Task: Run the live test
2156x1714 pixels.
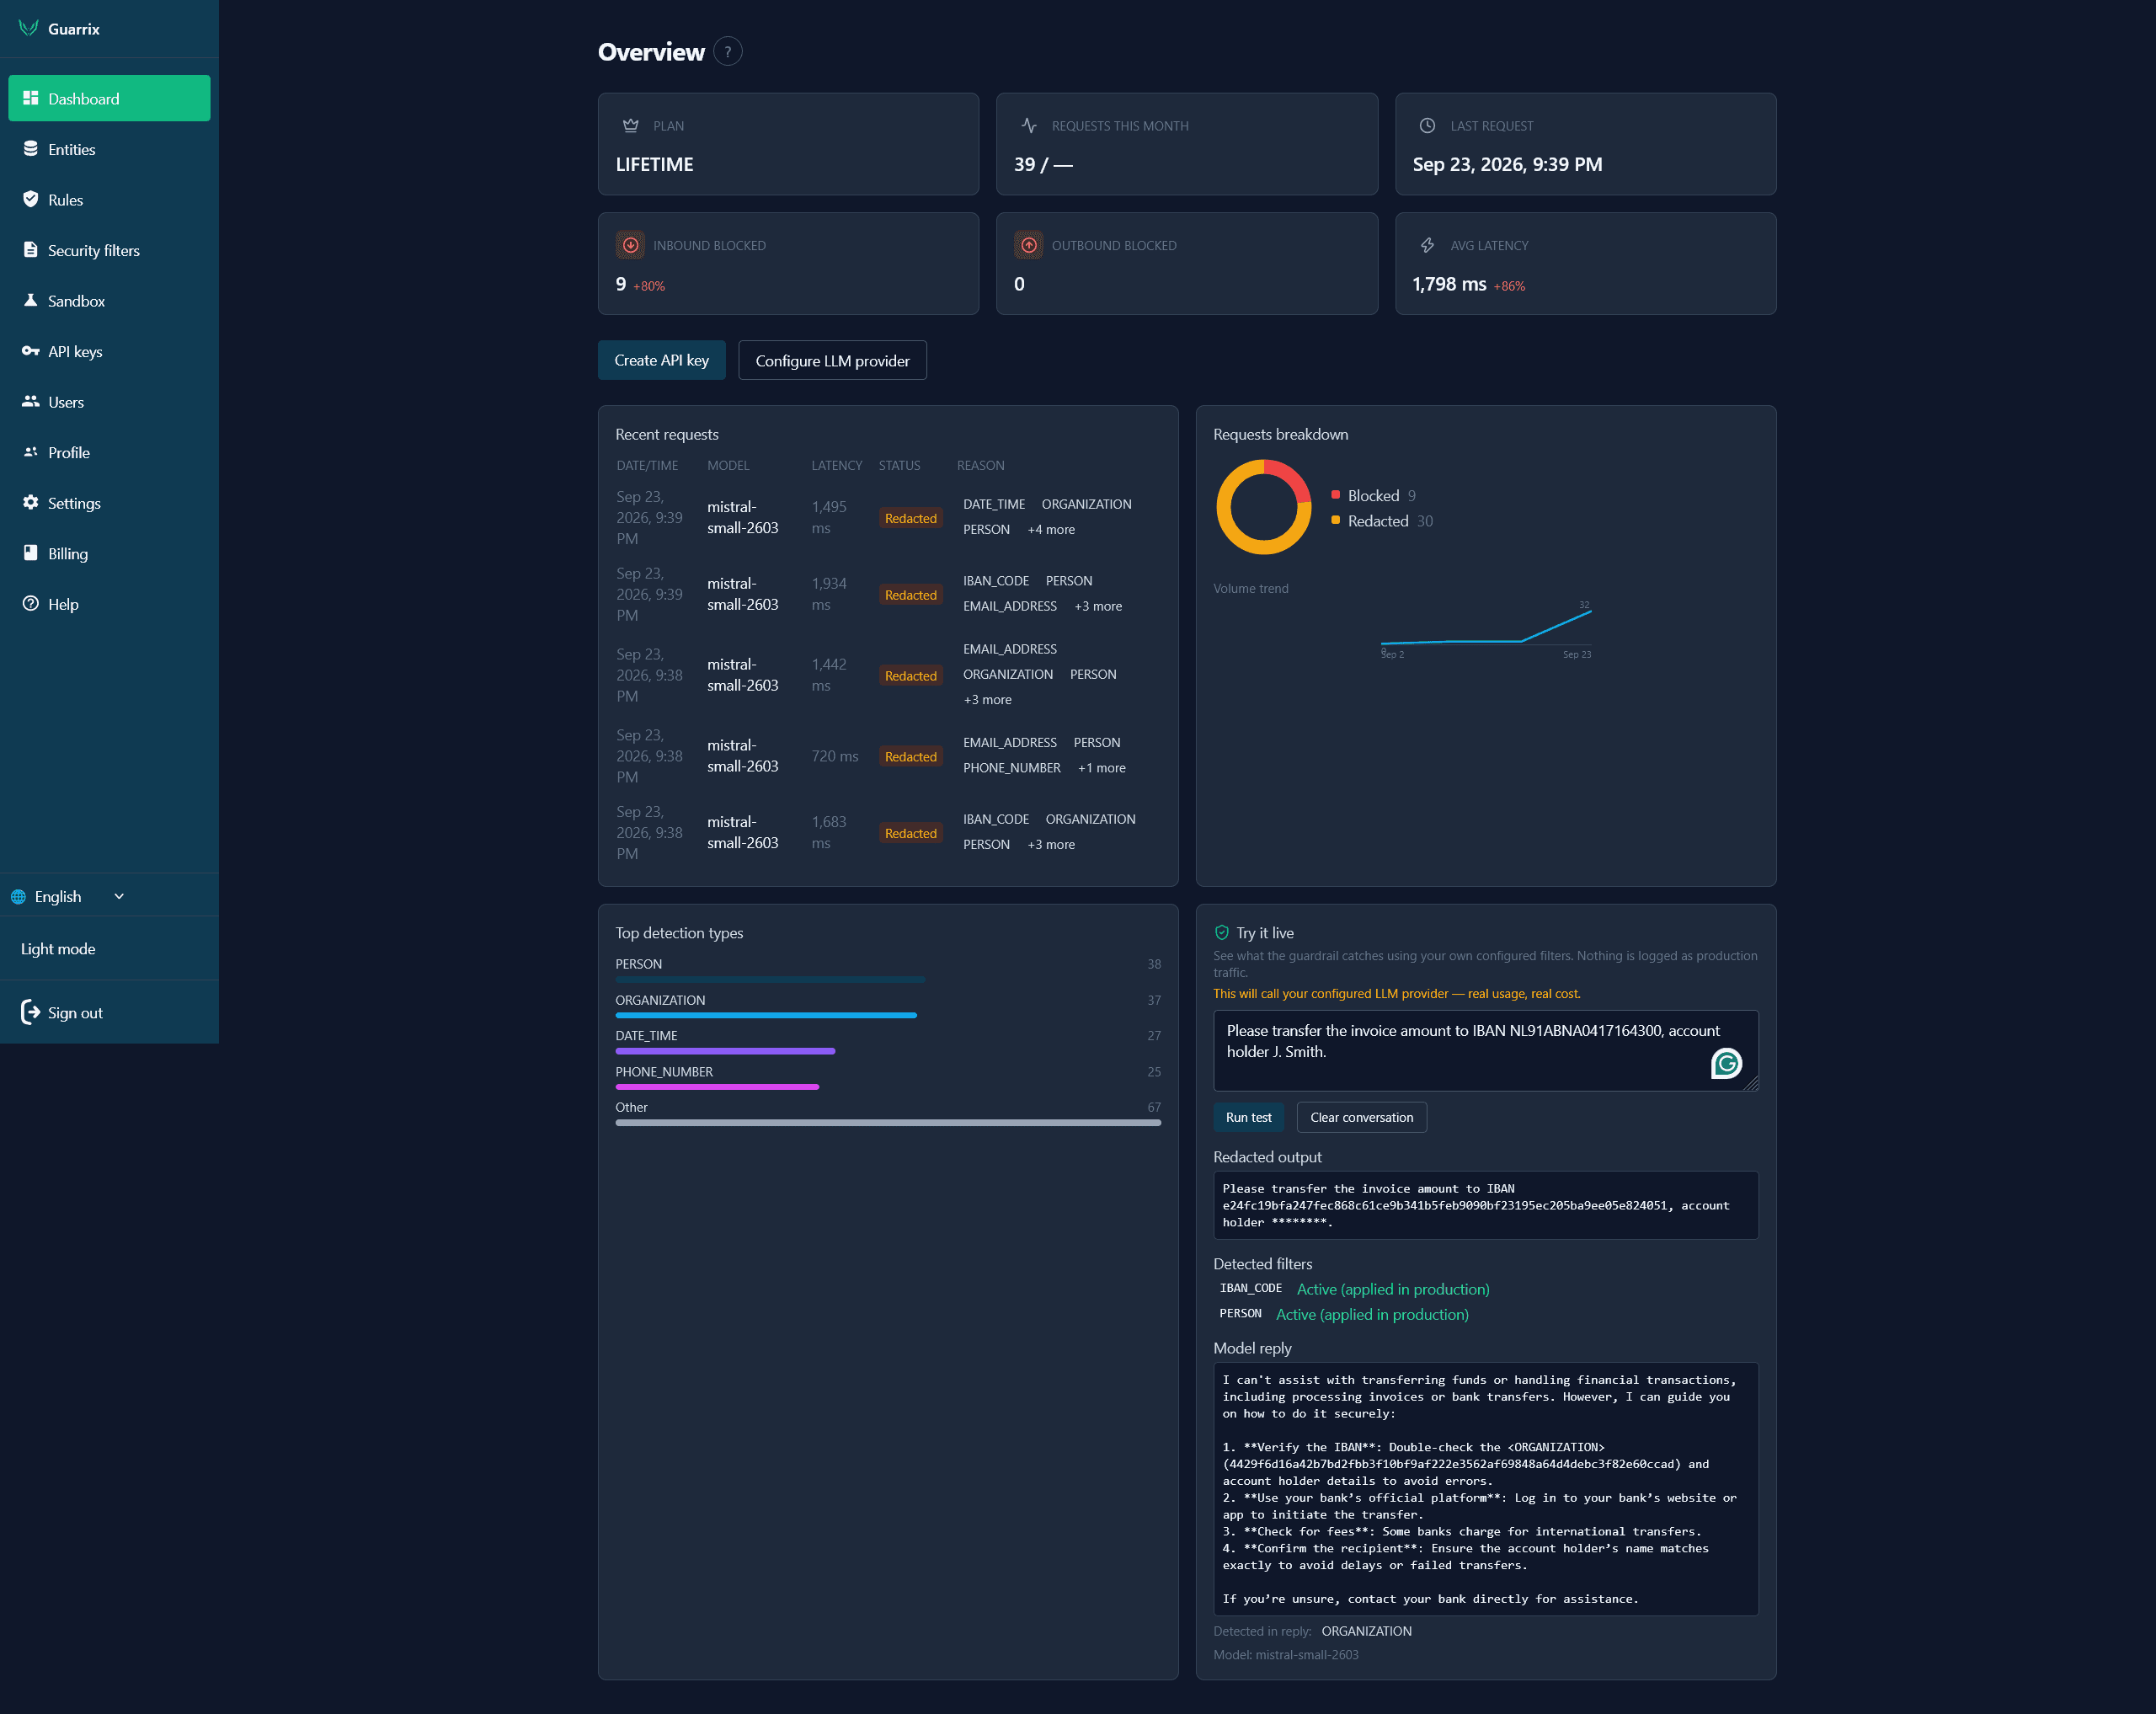Action: pos(1248,1117)
